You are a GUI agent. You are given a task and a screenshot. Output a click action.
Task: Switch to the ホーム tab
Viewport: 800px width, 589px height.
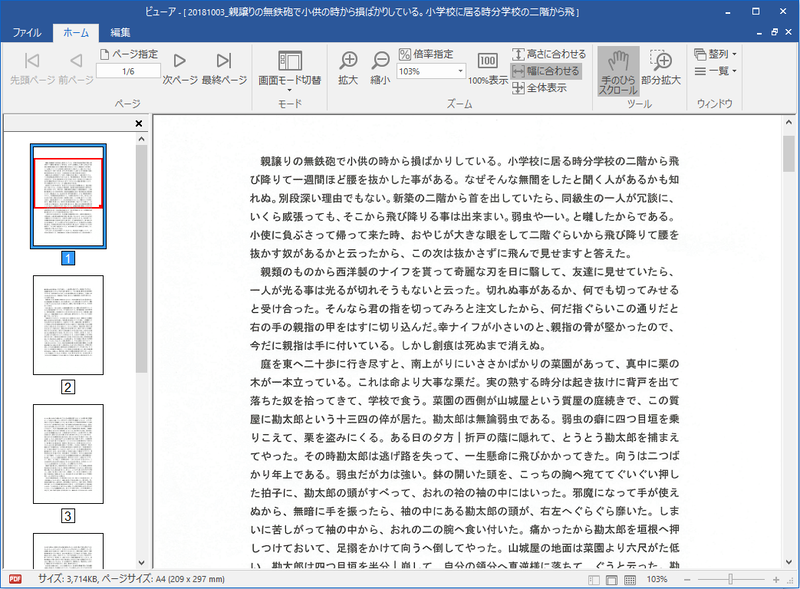76,32
